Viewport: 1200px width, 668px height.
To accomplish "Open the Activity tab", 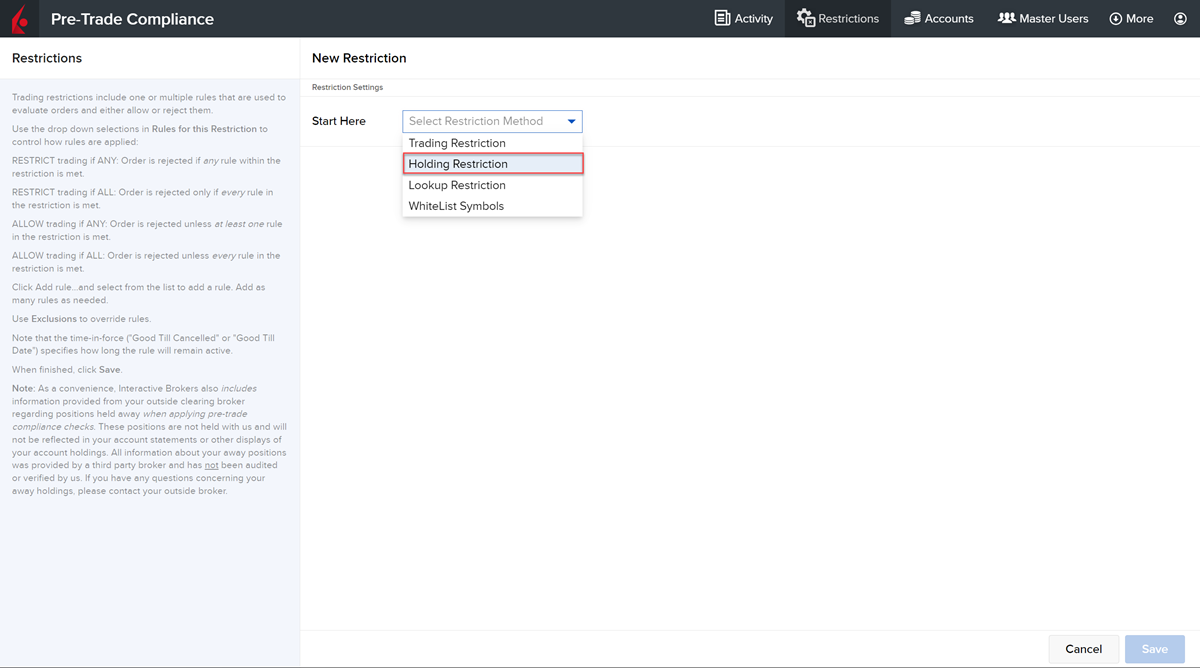I will click(744, 19).
